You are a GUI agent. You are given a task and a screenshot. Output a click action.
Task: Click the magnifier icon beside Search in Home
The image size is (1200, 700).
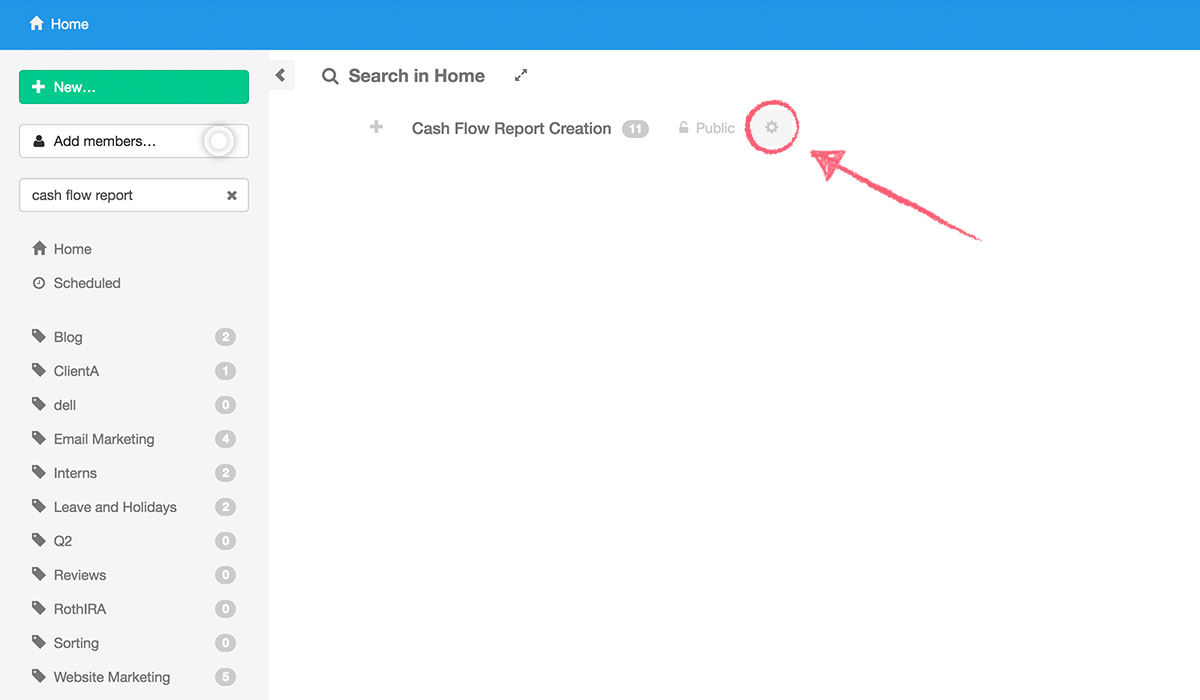tap(330, 76)
